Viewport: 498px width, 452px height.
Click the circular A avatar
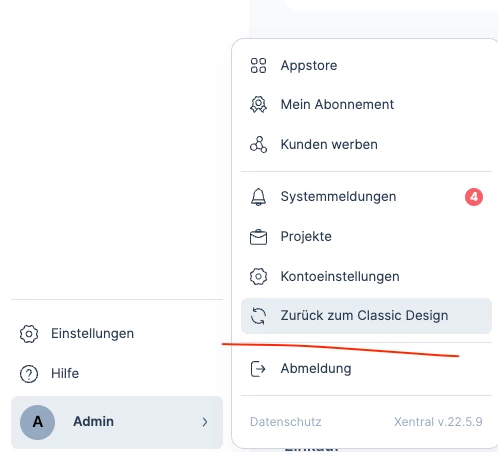coord(37,422)
